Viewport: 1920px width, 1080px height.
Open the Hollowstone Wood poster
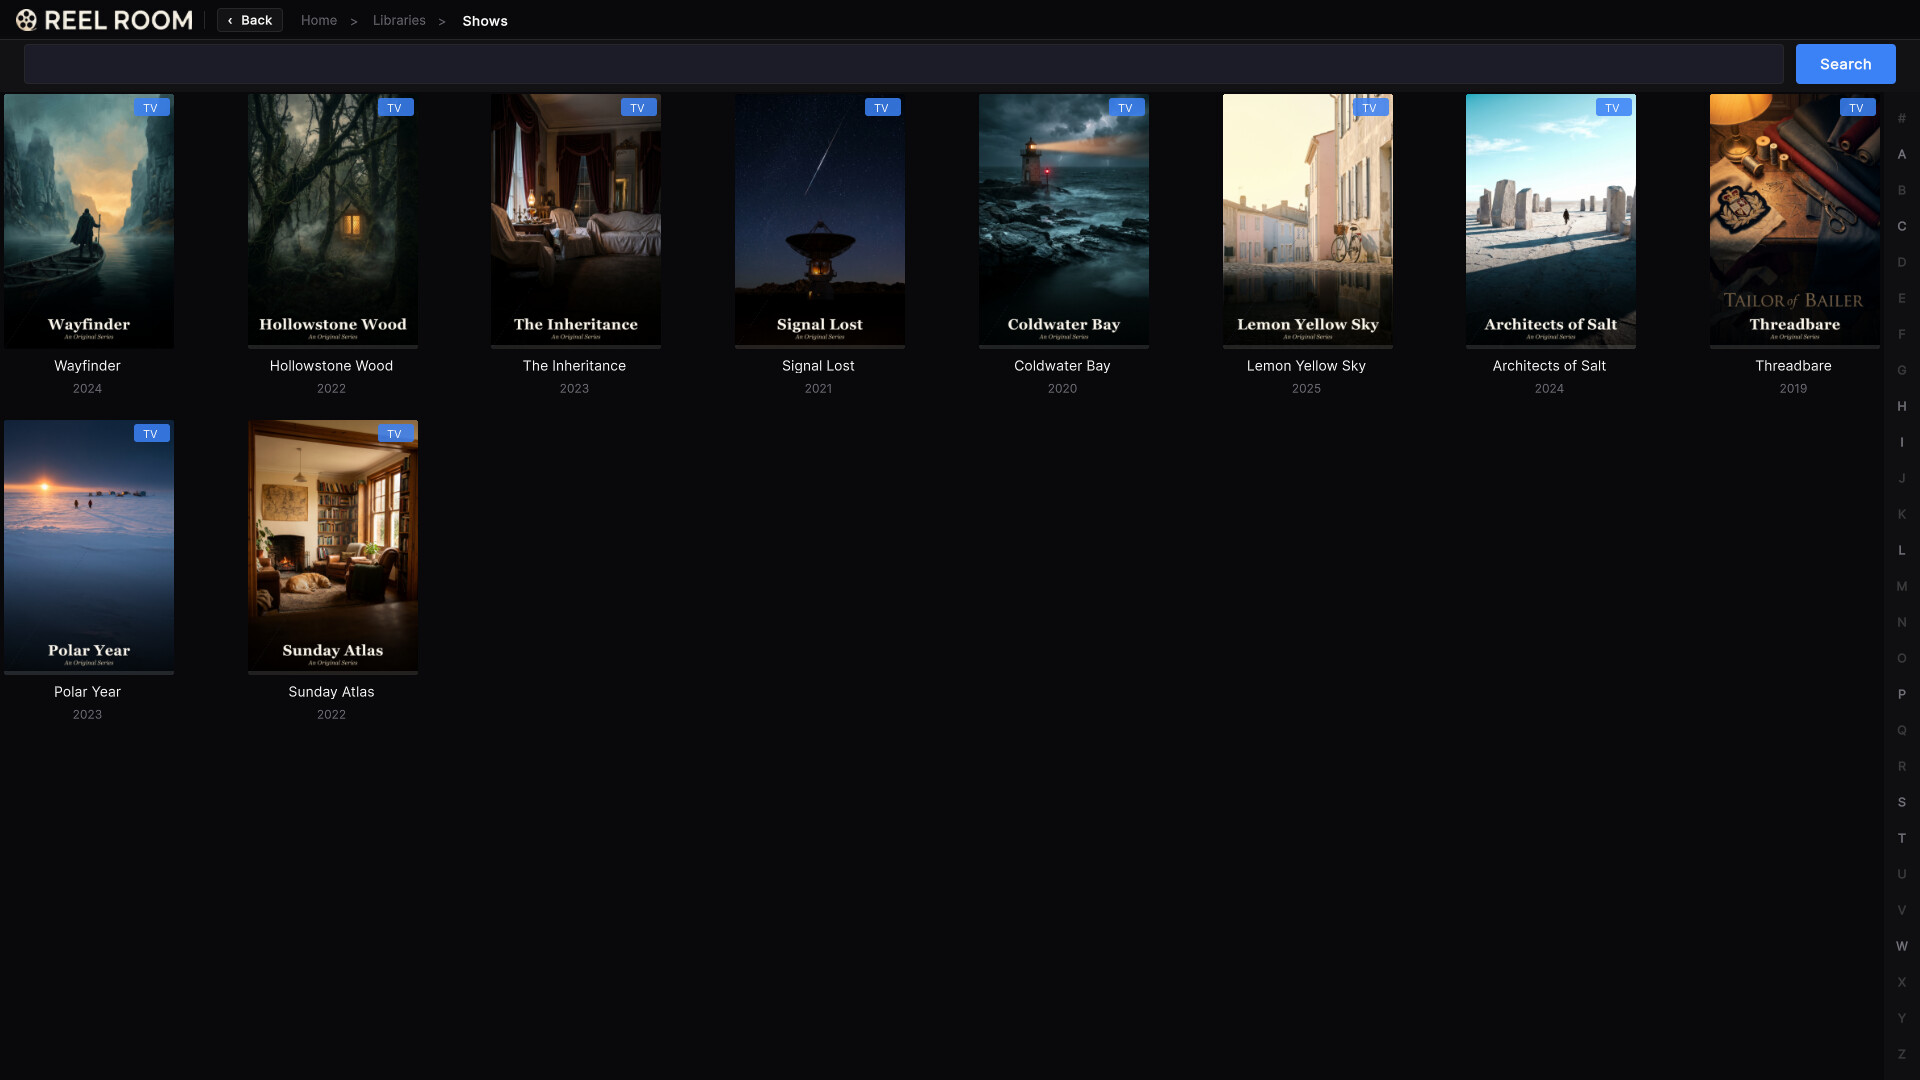(x=333, y=221)
